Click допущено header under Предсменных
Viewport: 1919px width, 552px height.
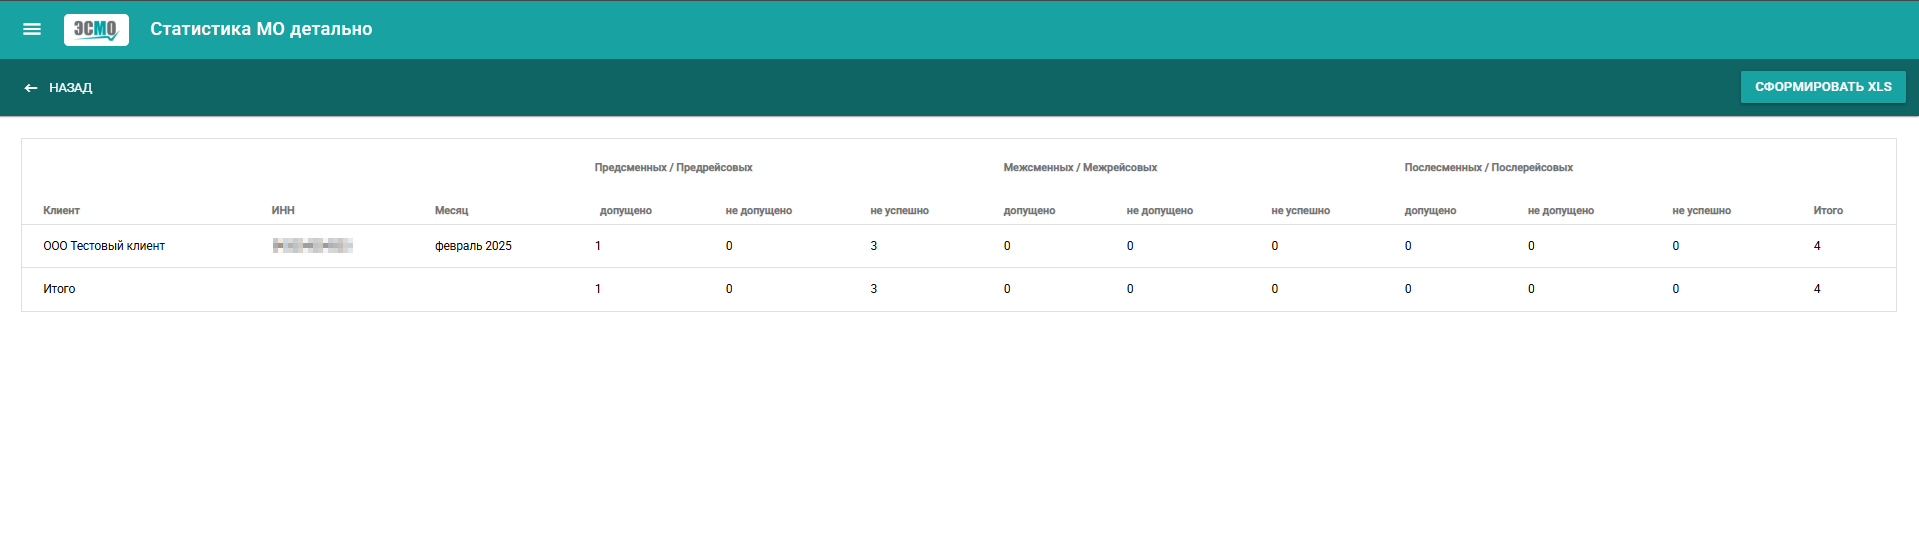[x=626, y=211]
